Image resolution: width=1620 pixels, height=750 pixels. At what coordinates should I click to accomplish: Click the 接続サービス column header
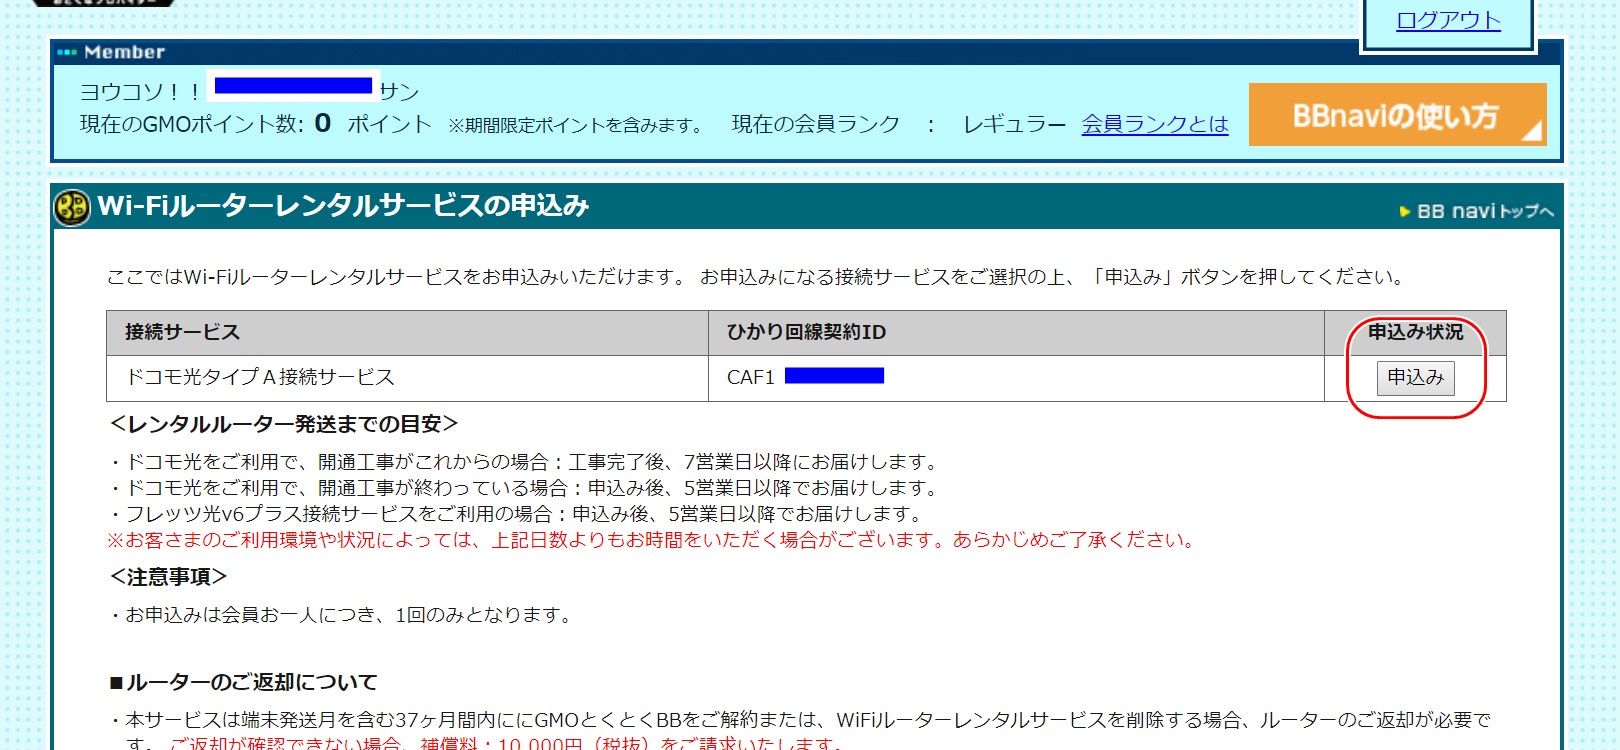click(407, 333)
